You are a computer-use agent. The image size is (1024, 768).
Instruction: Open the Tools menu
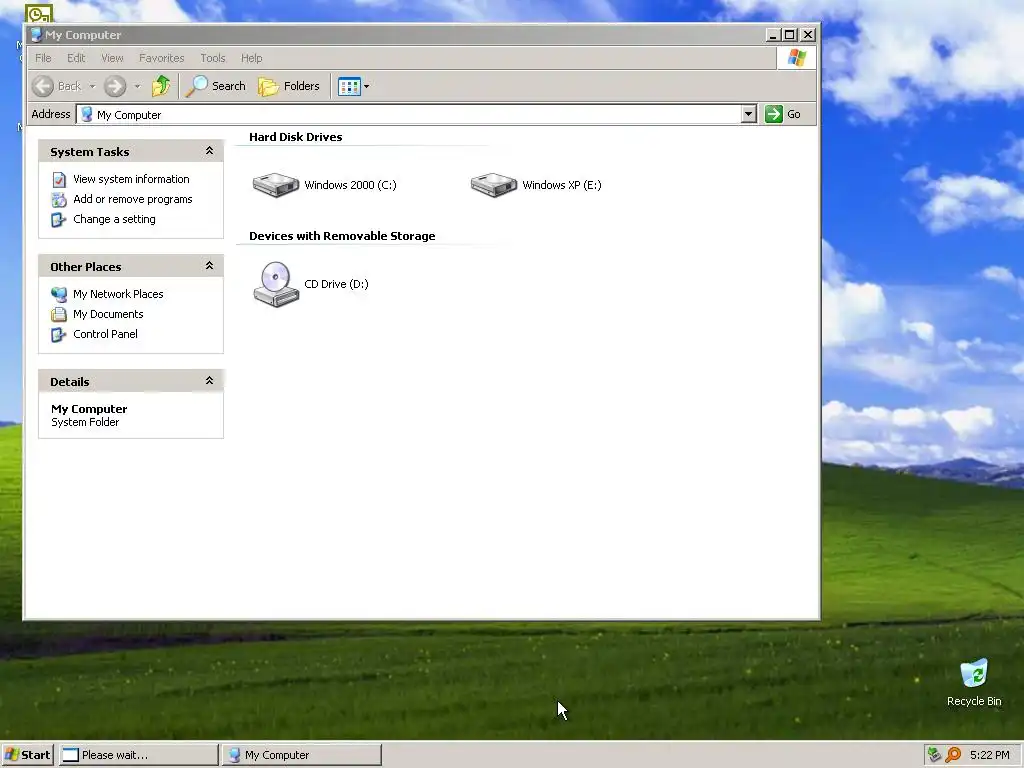[212, 58]
